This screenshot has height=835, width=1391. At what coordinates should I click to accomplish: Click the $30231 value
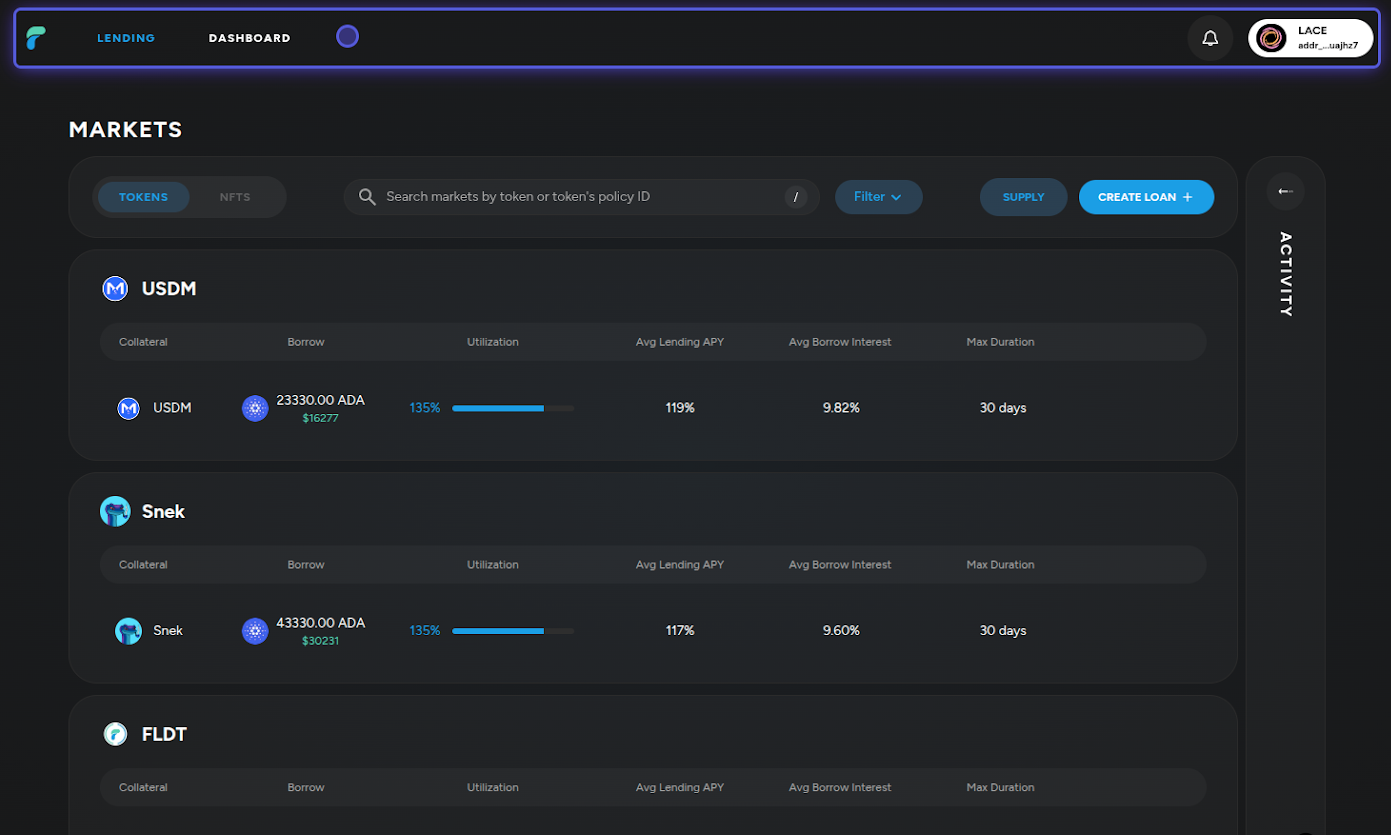click(321, 641)
